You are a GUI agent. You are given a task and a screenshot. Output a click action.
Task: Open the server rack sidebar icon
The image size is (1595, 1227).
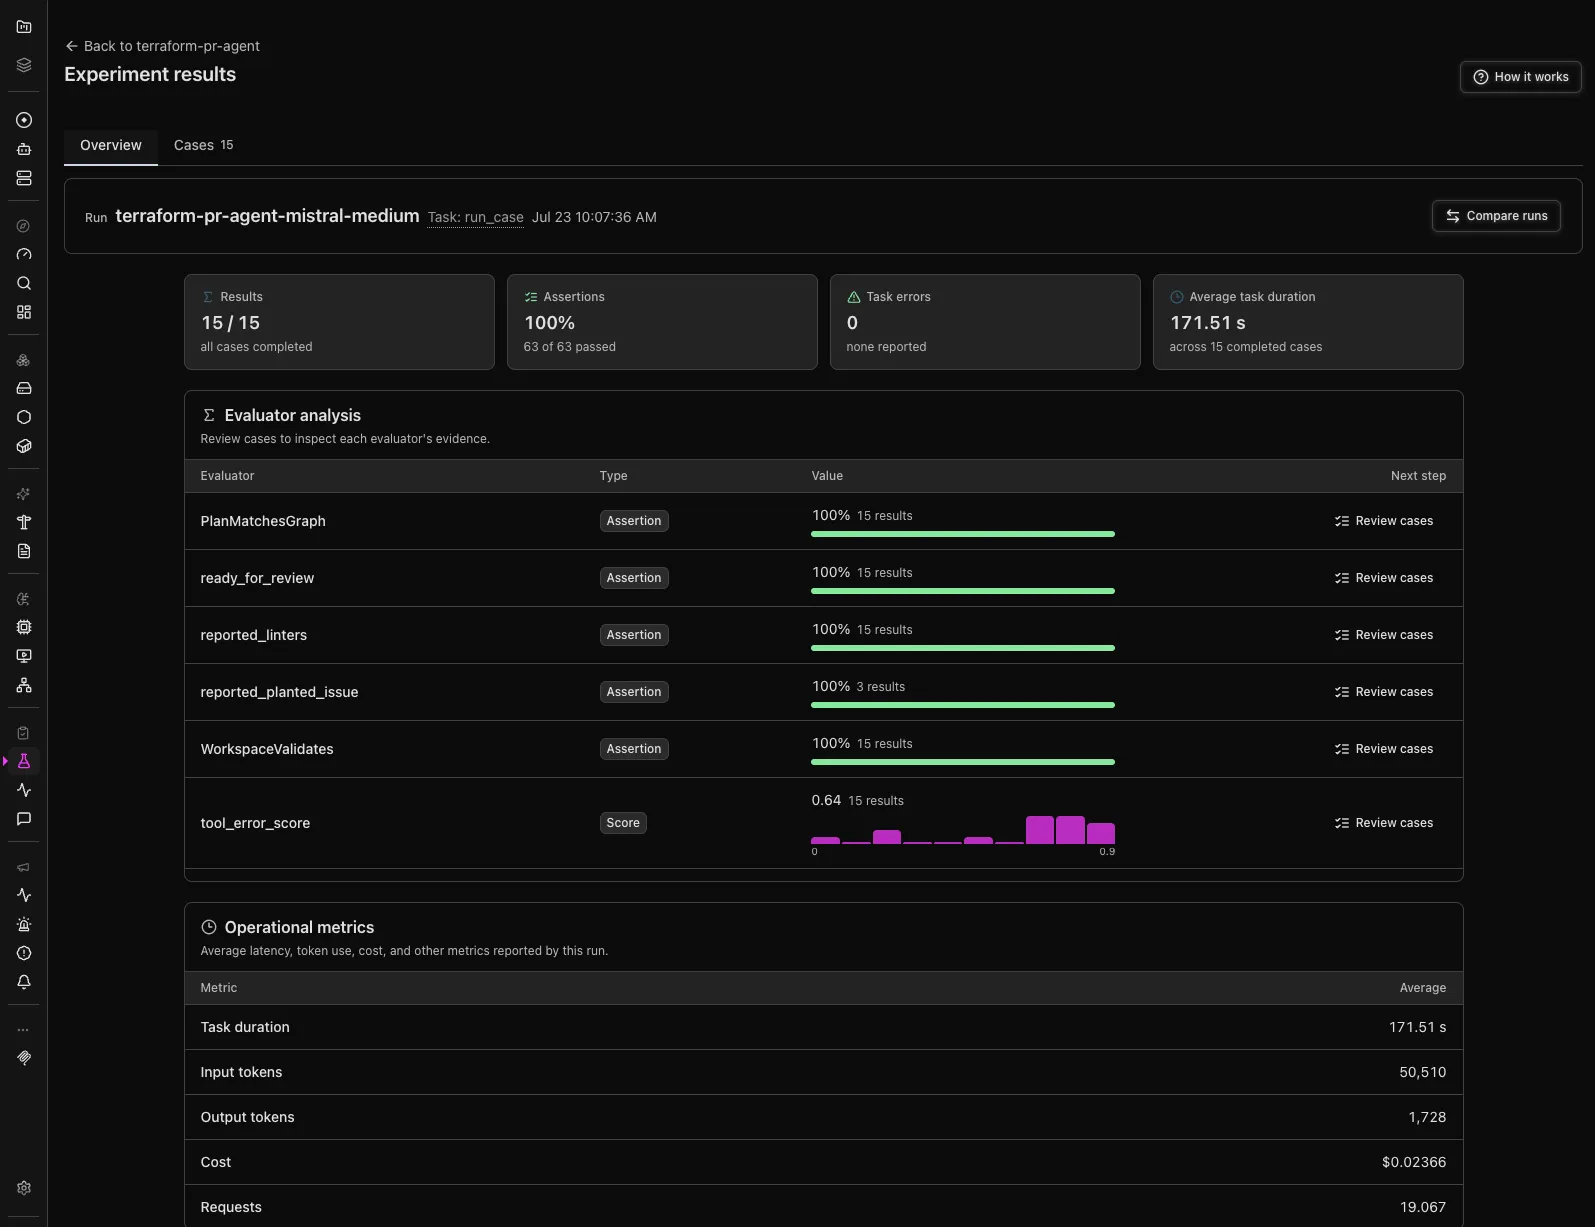click(24, 178)
